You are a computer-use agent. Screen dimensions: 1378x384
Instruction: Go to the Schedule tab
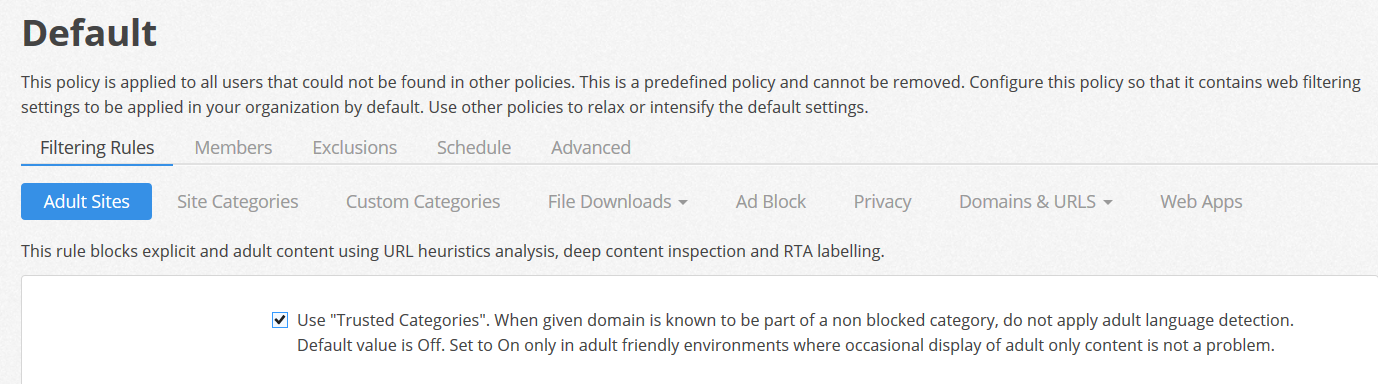tap(474, 147)
